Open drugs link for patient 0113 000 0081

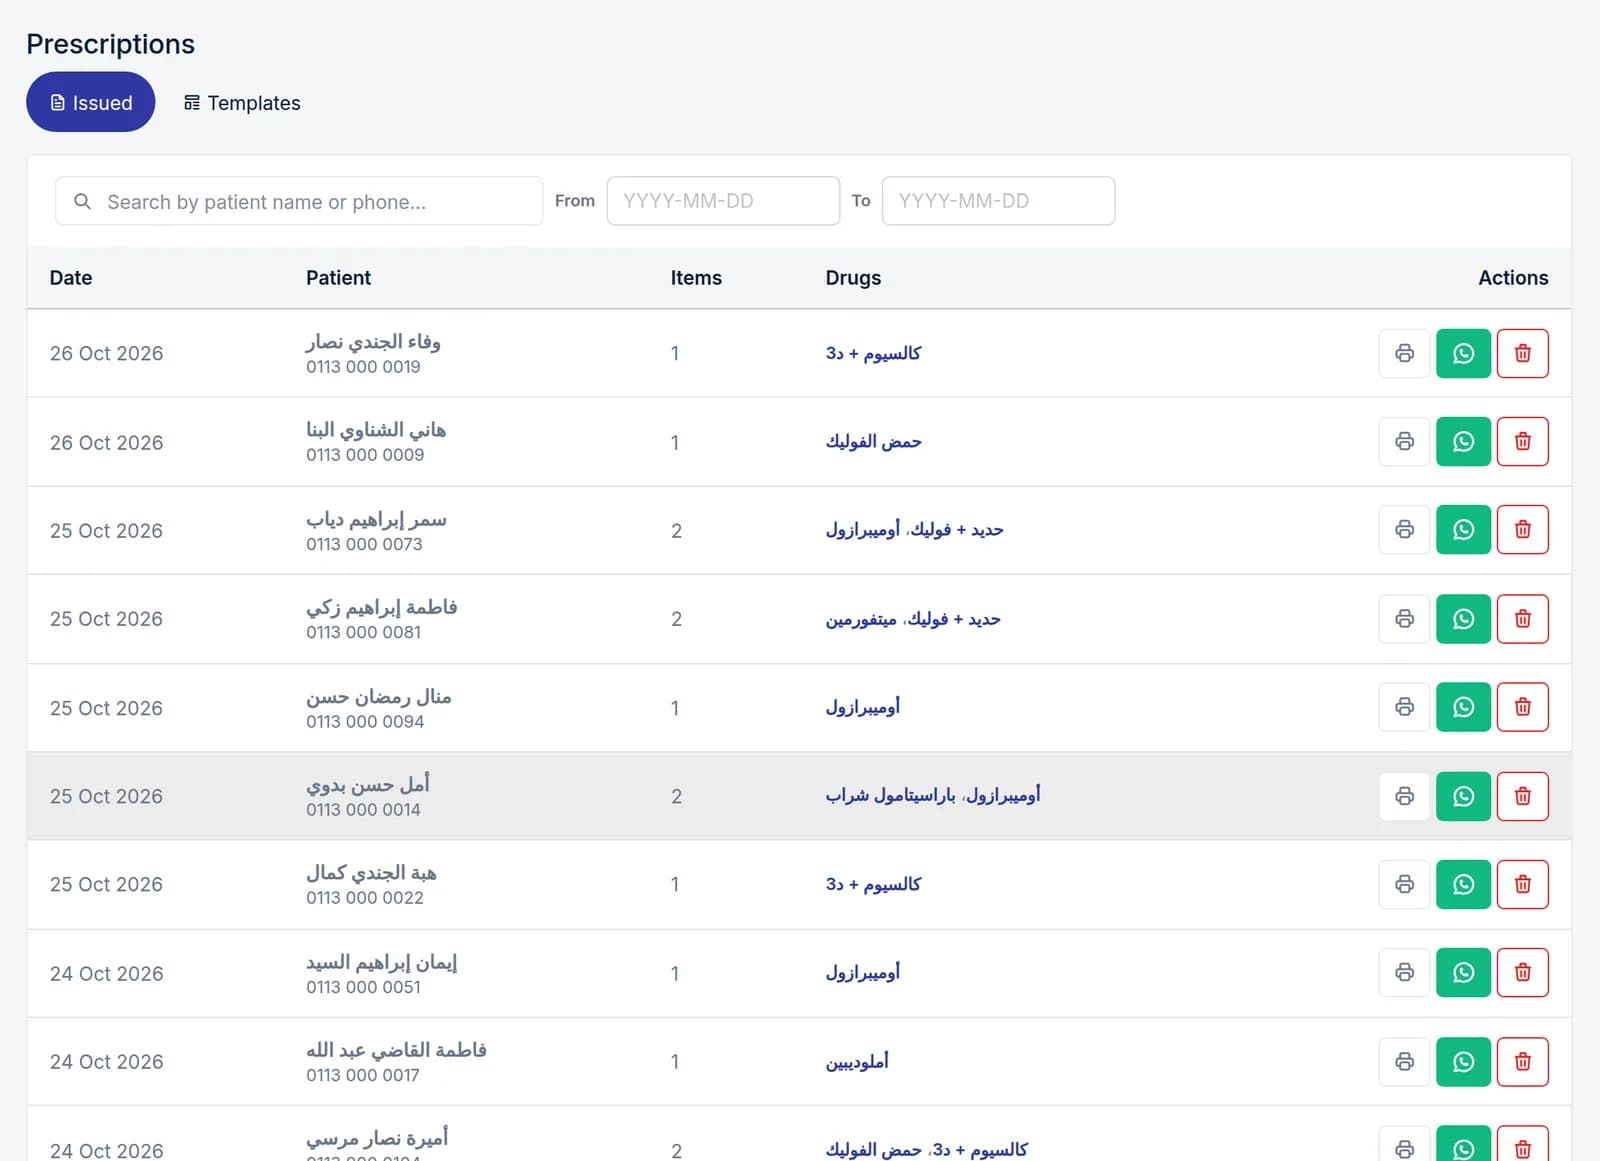[913, 619]
